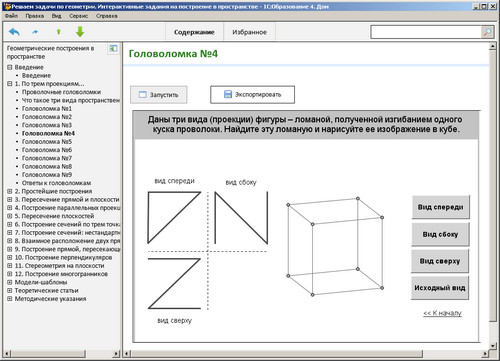Click the Исходный вид button
This screenshot has height=361, width=500.
coord(440,288)
